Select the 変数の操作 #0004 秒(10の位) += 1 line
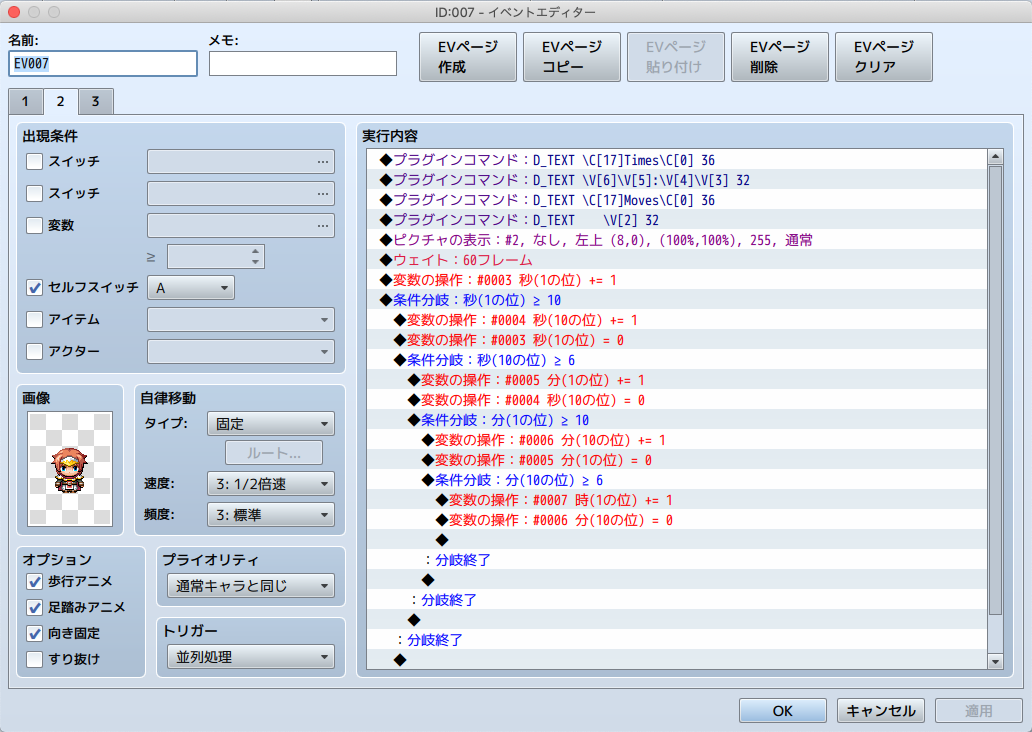1032x732 pixels. [x=677, y=320]
